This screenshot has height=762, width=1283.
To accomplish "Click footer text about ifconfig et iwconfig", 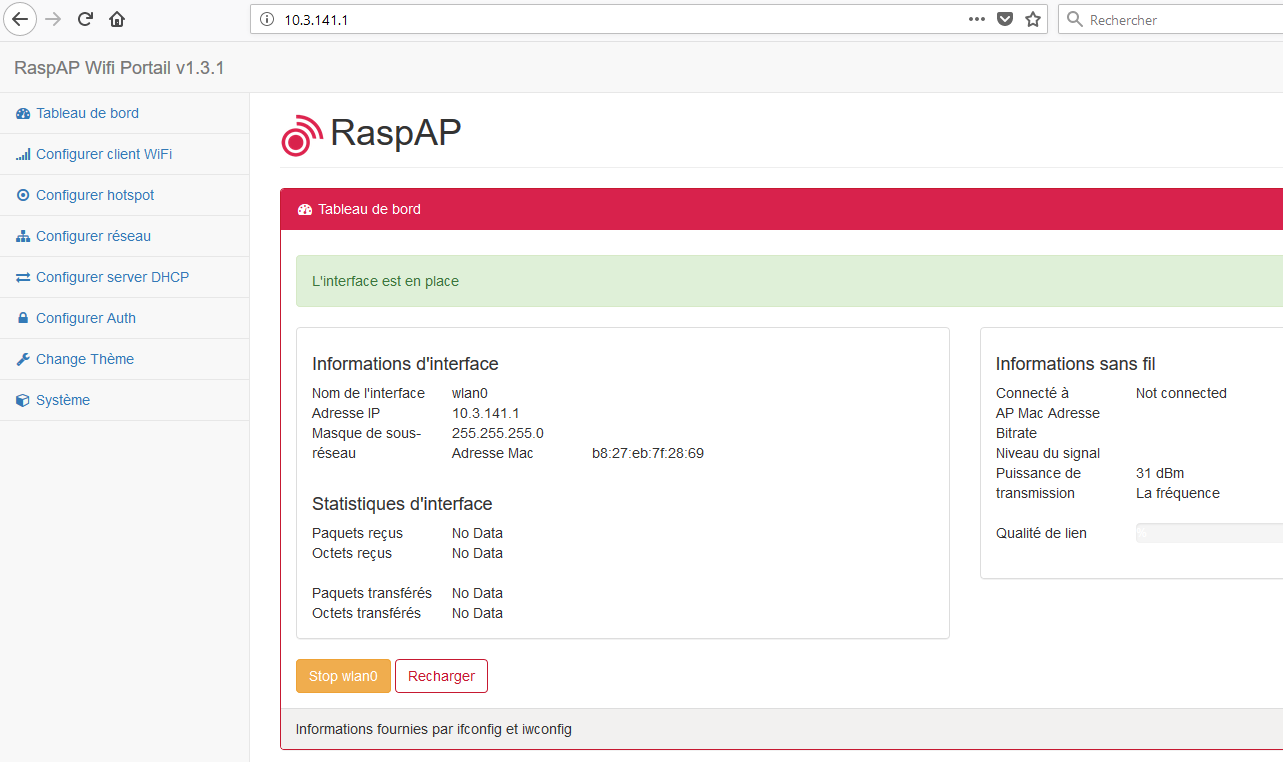I will [x=434, y=729].
